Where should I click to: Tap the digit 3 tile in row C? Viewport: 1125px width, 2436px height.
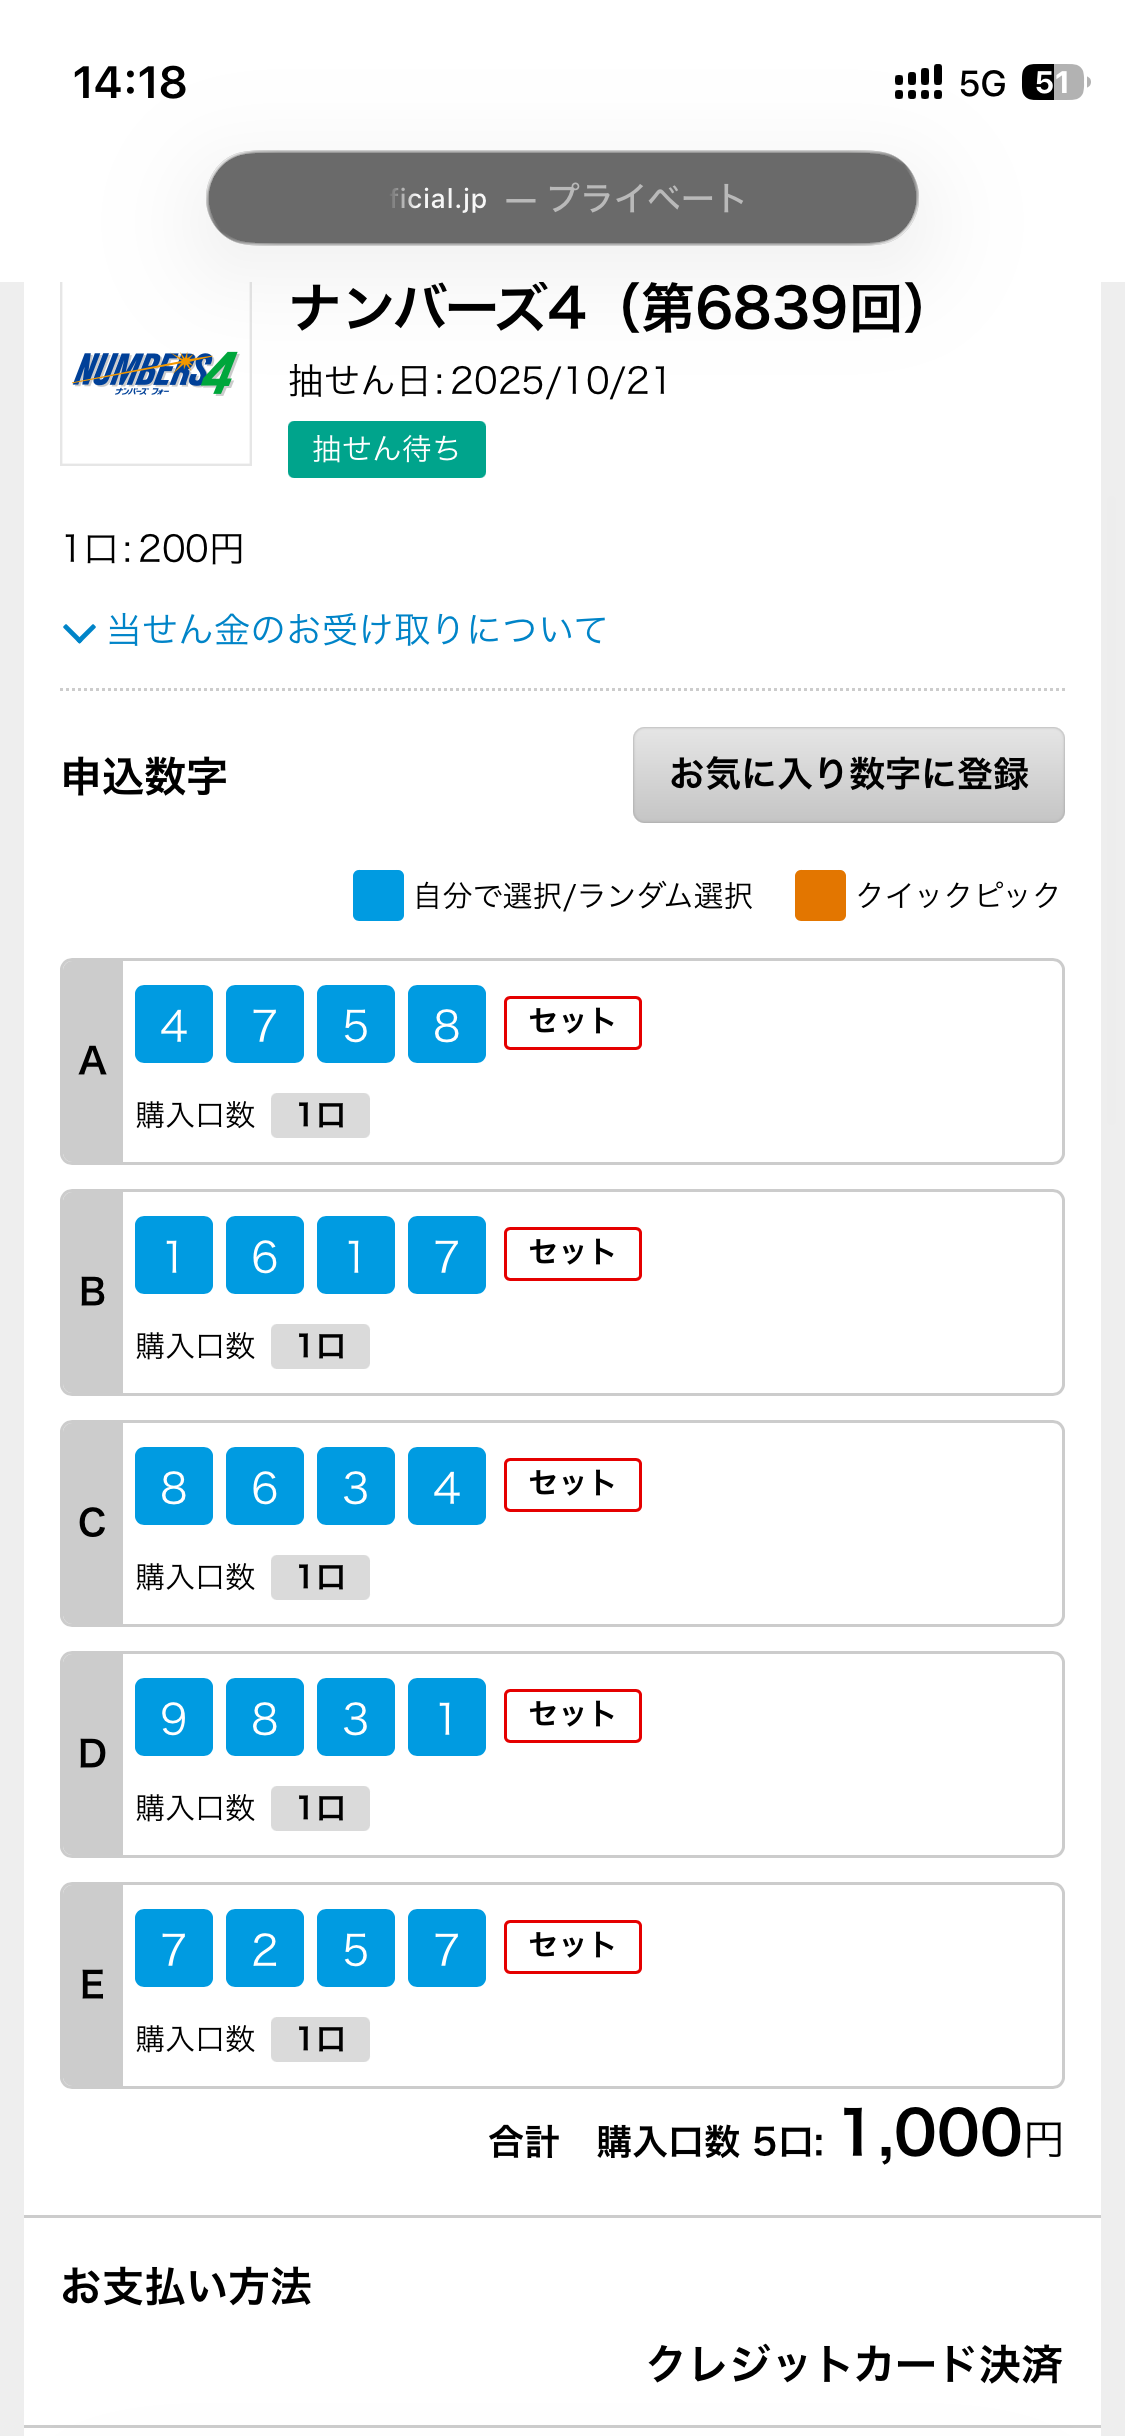click(x=356, y=1486)
